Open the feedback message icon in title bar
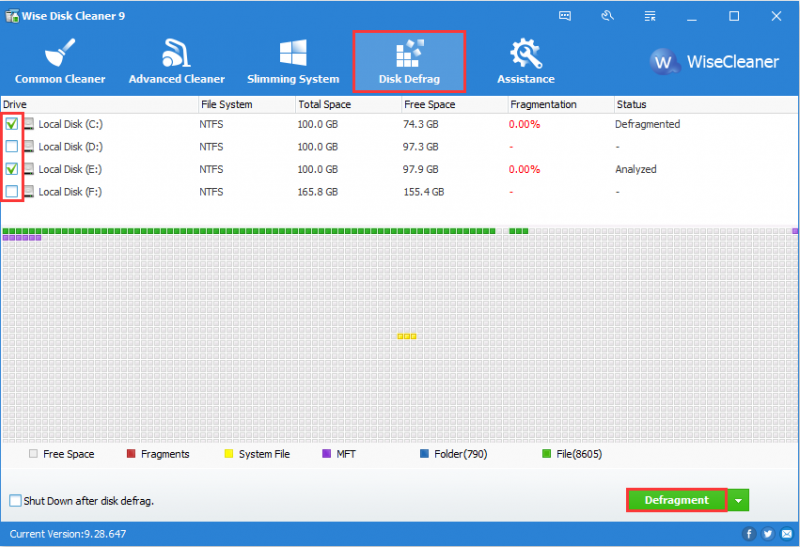Screen dimensions: 800x547 [x=565, y=16]
